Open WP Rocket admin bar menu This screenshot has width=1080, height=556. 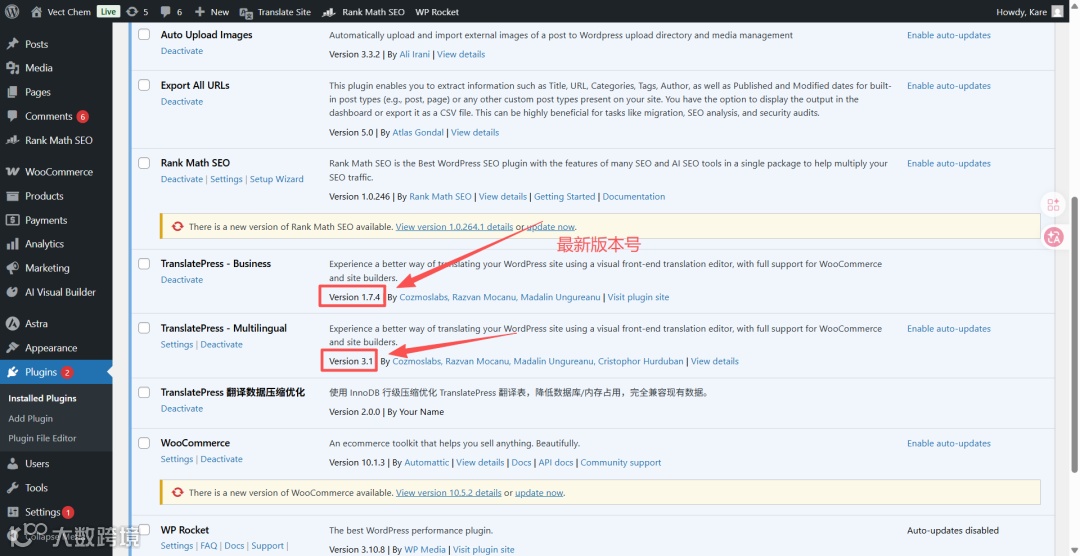(x=437, y=12)
